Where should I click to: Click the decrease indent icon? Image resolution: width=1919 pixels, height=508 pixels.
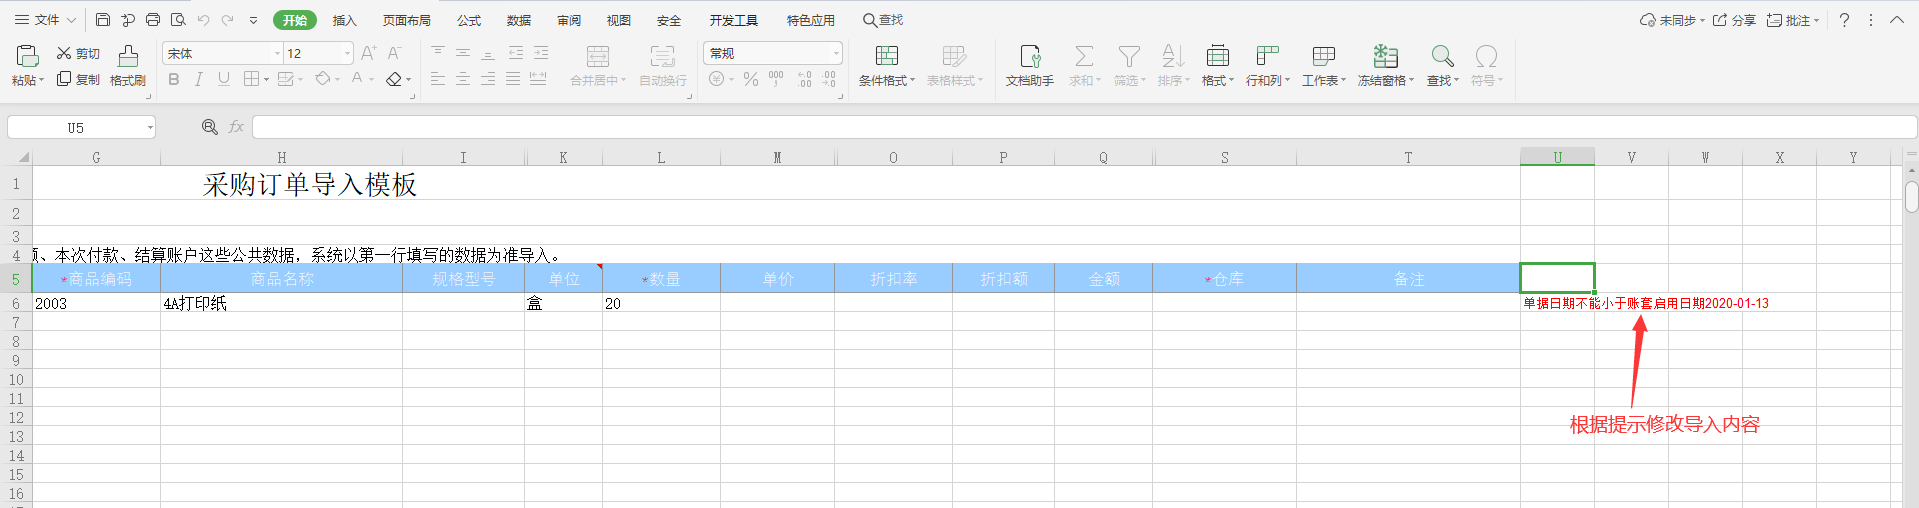point(516,53)
